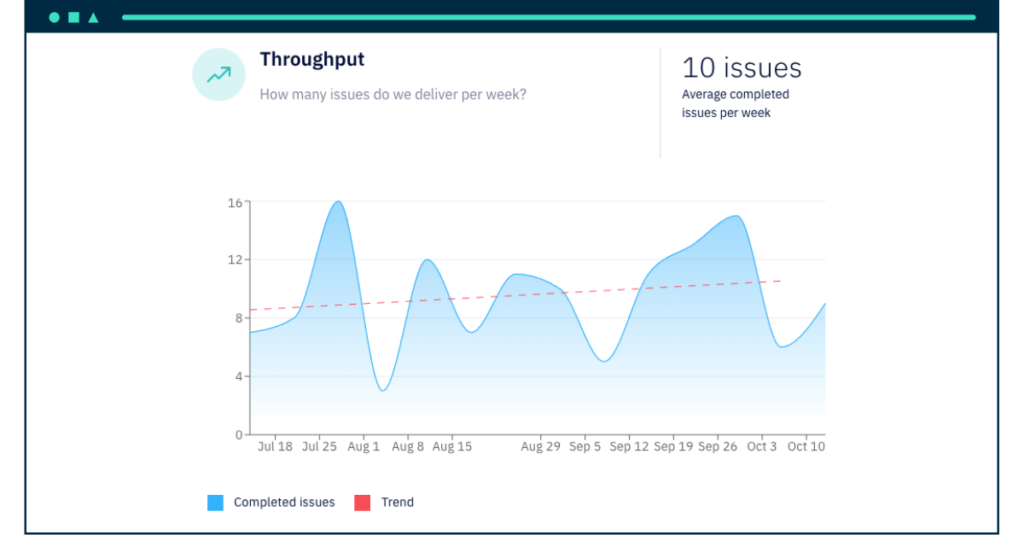
Task: Select the Oct 10 x-axis label
Action: (x=806, y=447)
